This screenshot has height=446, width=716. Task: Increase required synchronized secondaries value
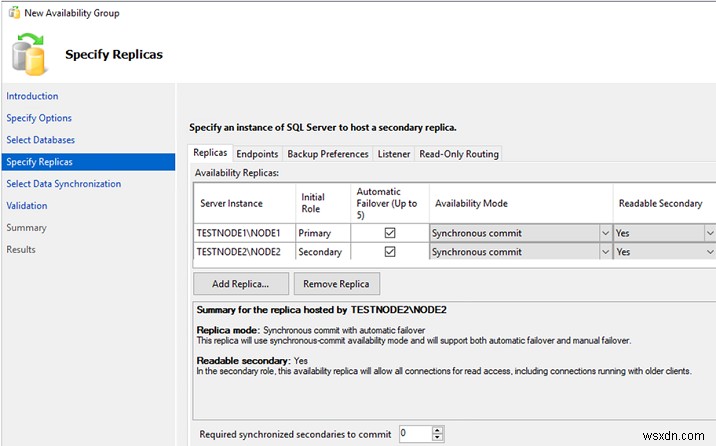tap(437, 430)
